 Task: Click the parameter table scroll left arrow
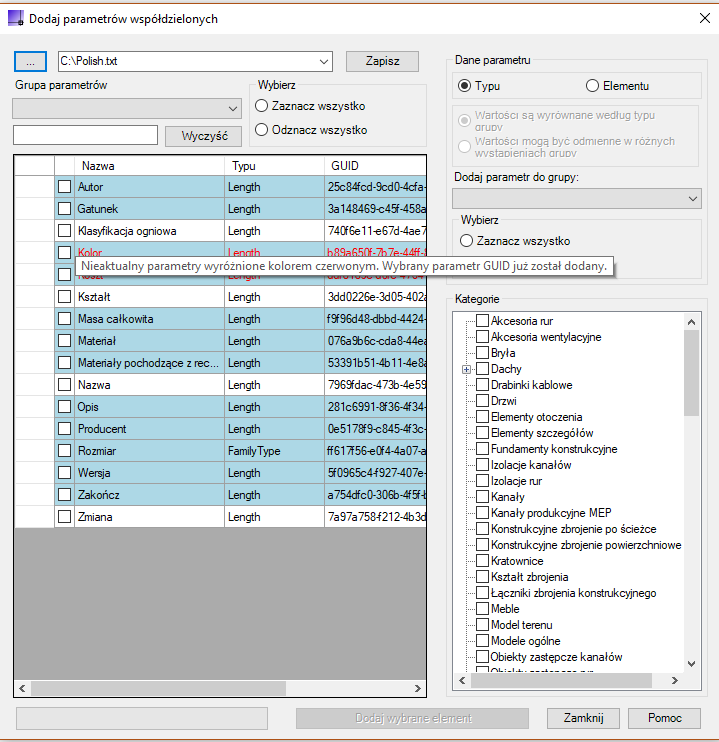pos(22,688)
